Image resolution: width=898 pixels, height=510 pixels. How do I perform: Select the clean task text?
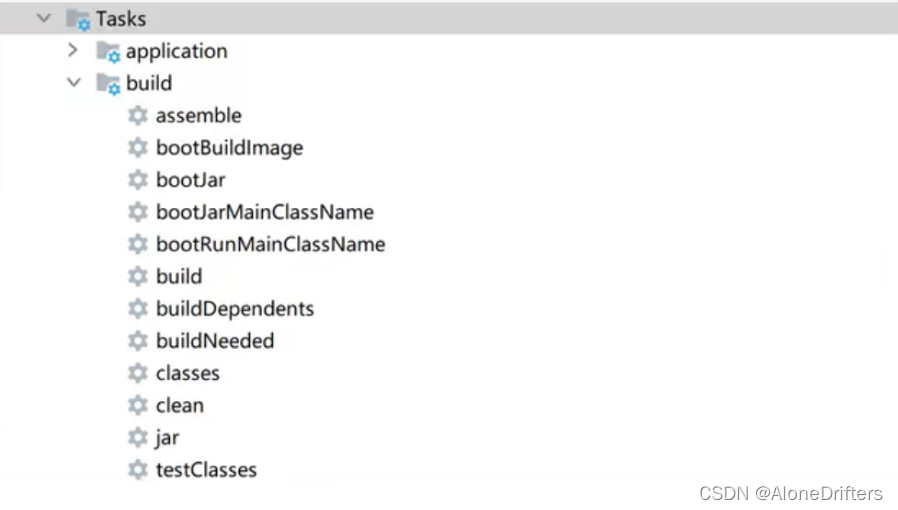pos(180,405)
